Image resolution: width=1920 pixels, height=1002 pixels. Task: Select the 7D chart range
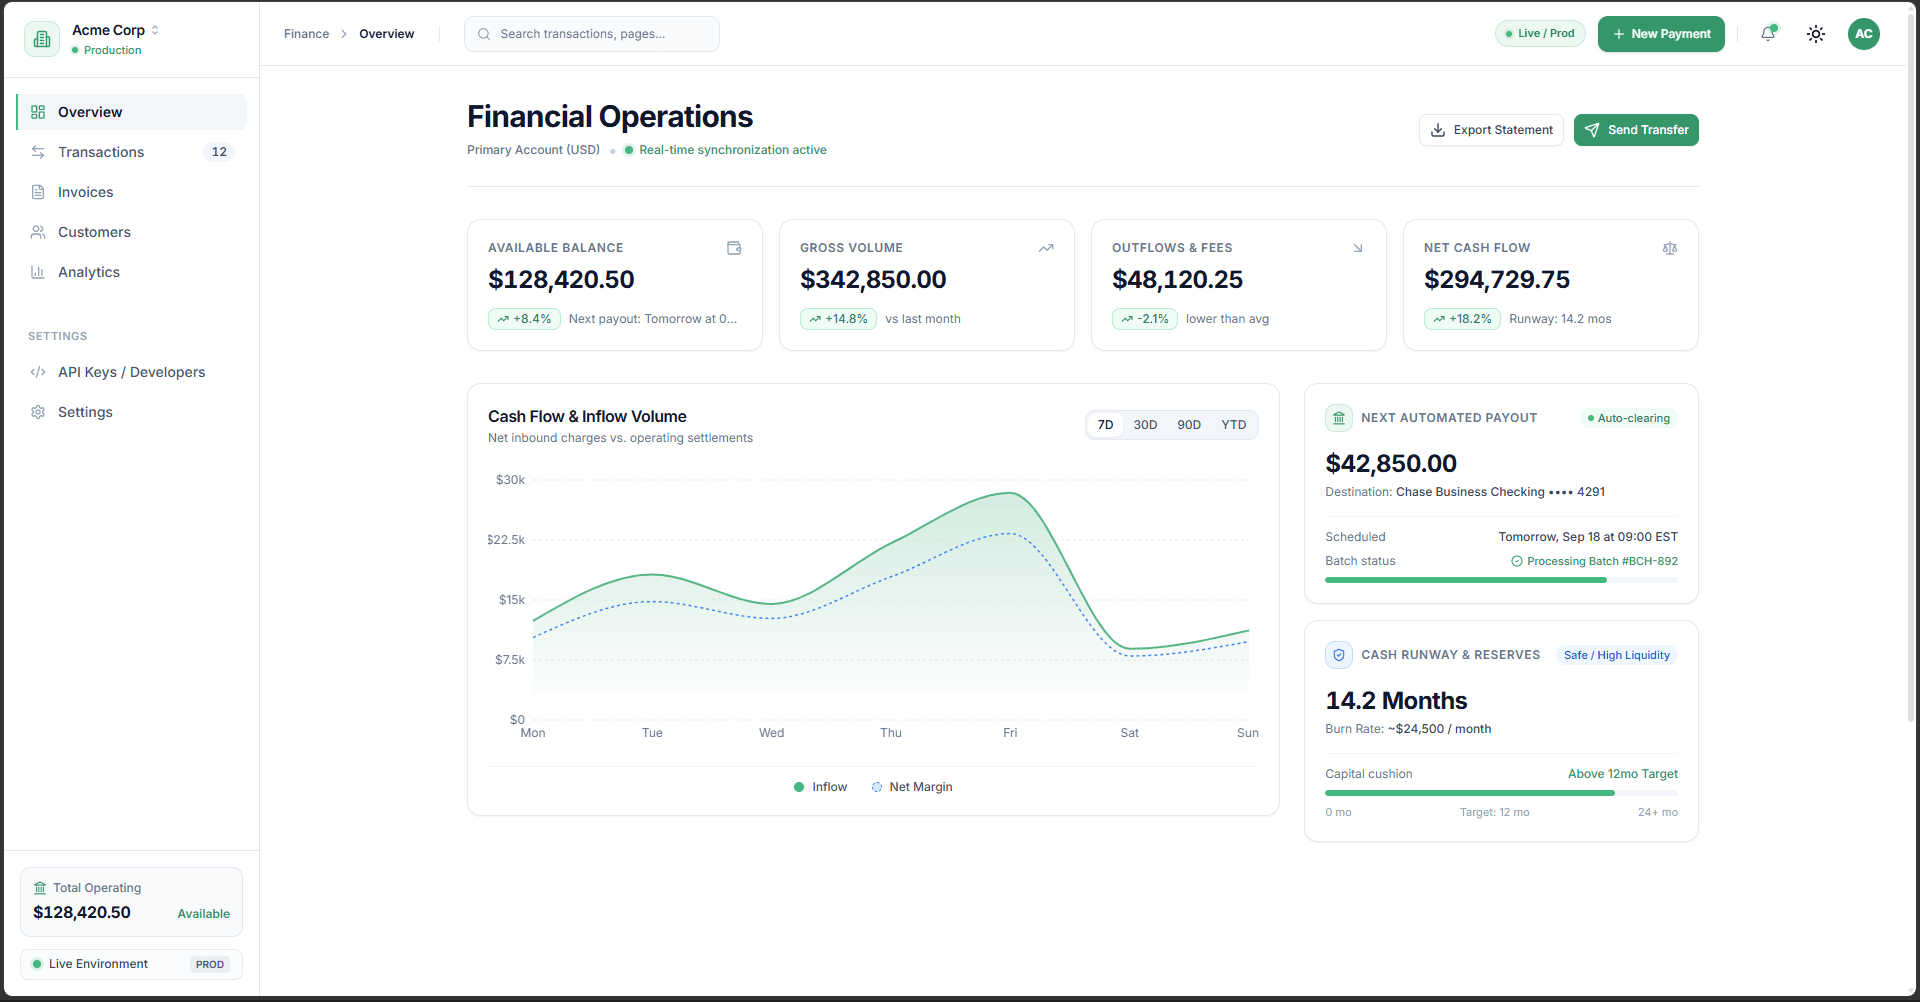(1105, 425)
